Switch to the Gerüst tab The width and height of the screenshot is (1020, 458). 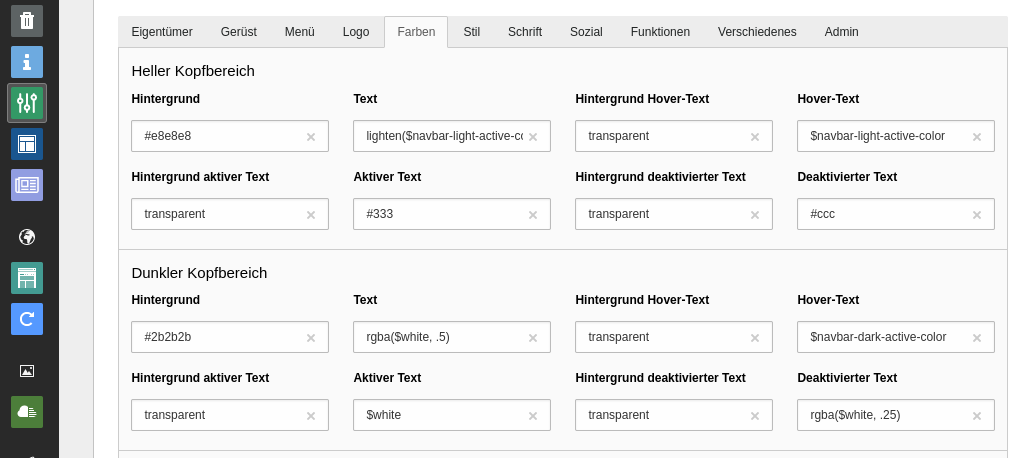(239, 32)
